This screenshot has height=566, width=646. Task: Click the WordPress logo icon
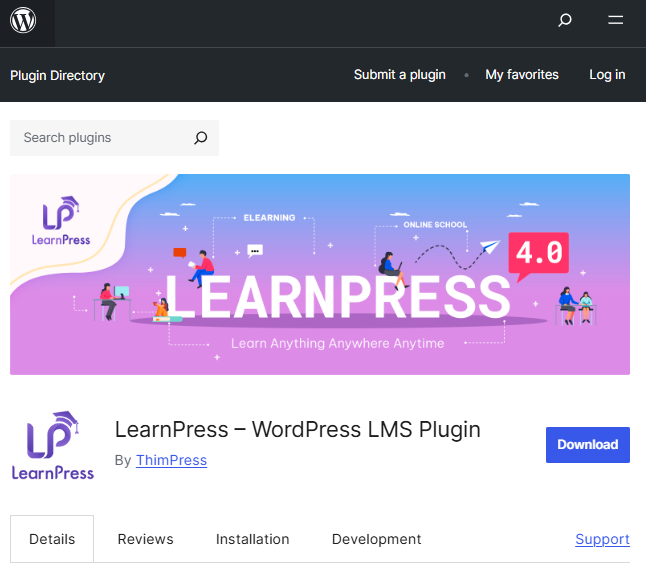coord(23,20)
